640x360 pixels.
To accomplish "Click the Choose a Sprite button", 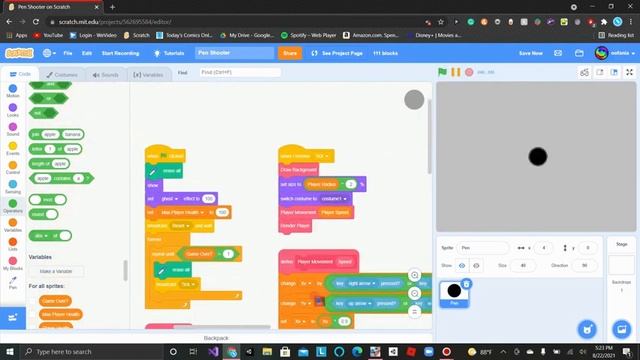I will coord(587,329).
